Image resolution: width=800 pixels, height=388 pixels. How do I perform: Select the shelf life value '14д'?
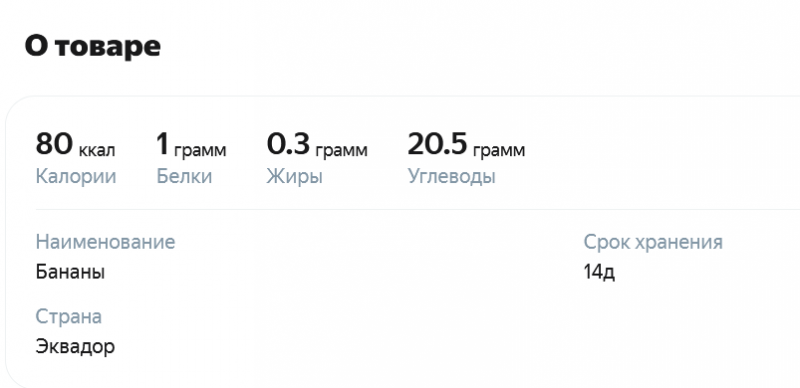pos(599,273)
